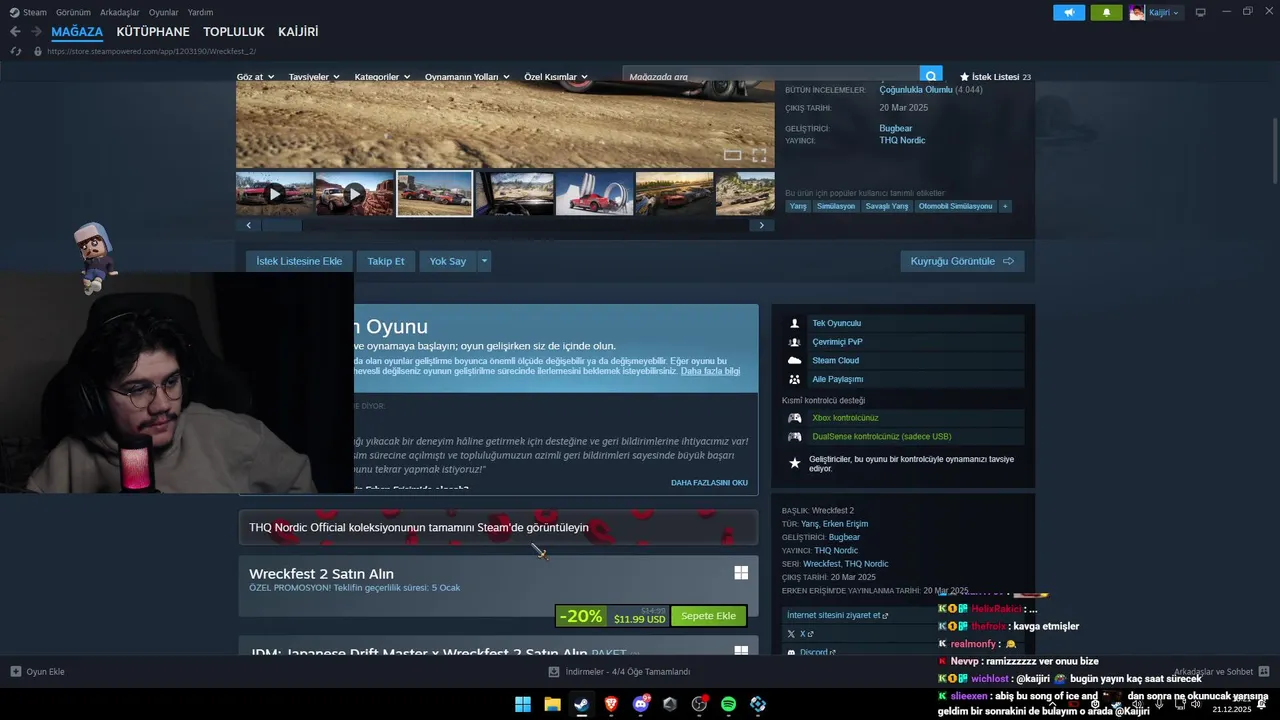Select the Simülasyon tag
The width and height of the screenshot is (1280, 720).
(x=836, y=206)
